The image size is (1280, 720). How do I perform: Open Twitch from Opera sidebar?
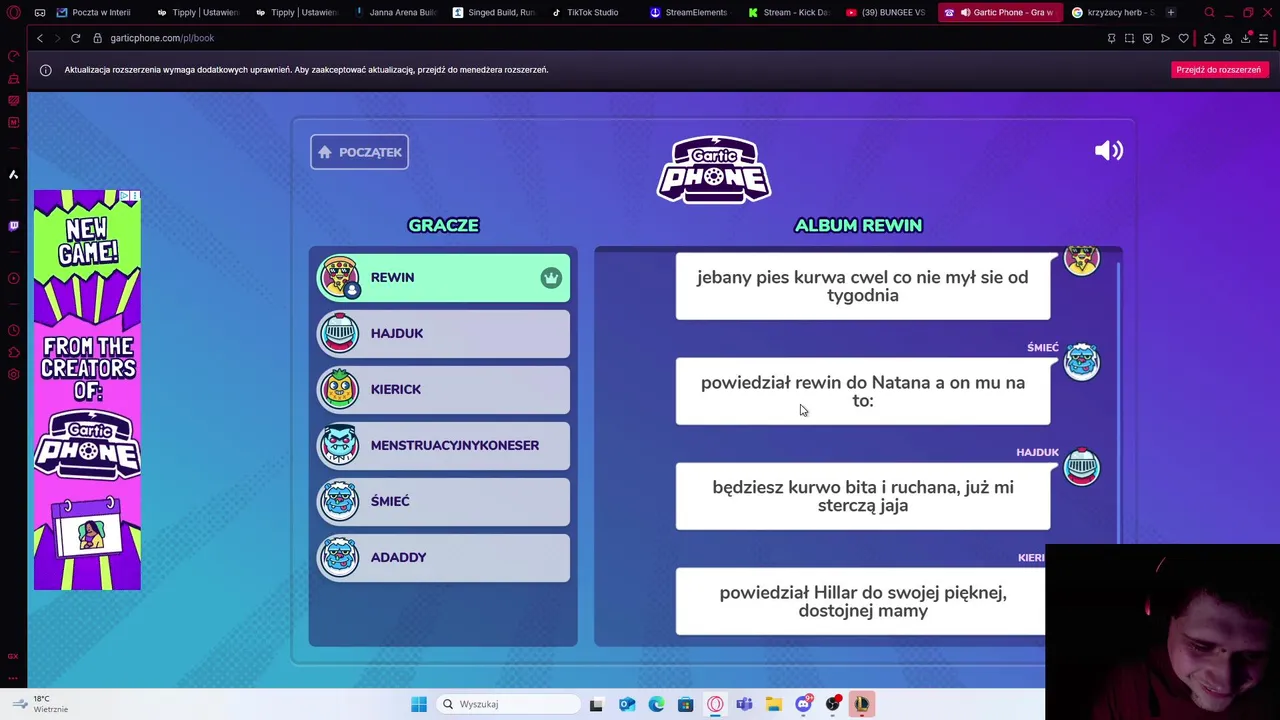13,226
